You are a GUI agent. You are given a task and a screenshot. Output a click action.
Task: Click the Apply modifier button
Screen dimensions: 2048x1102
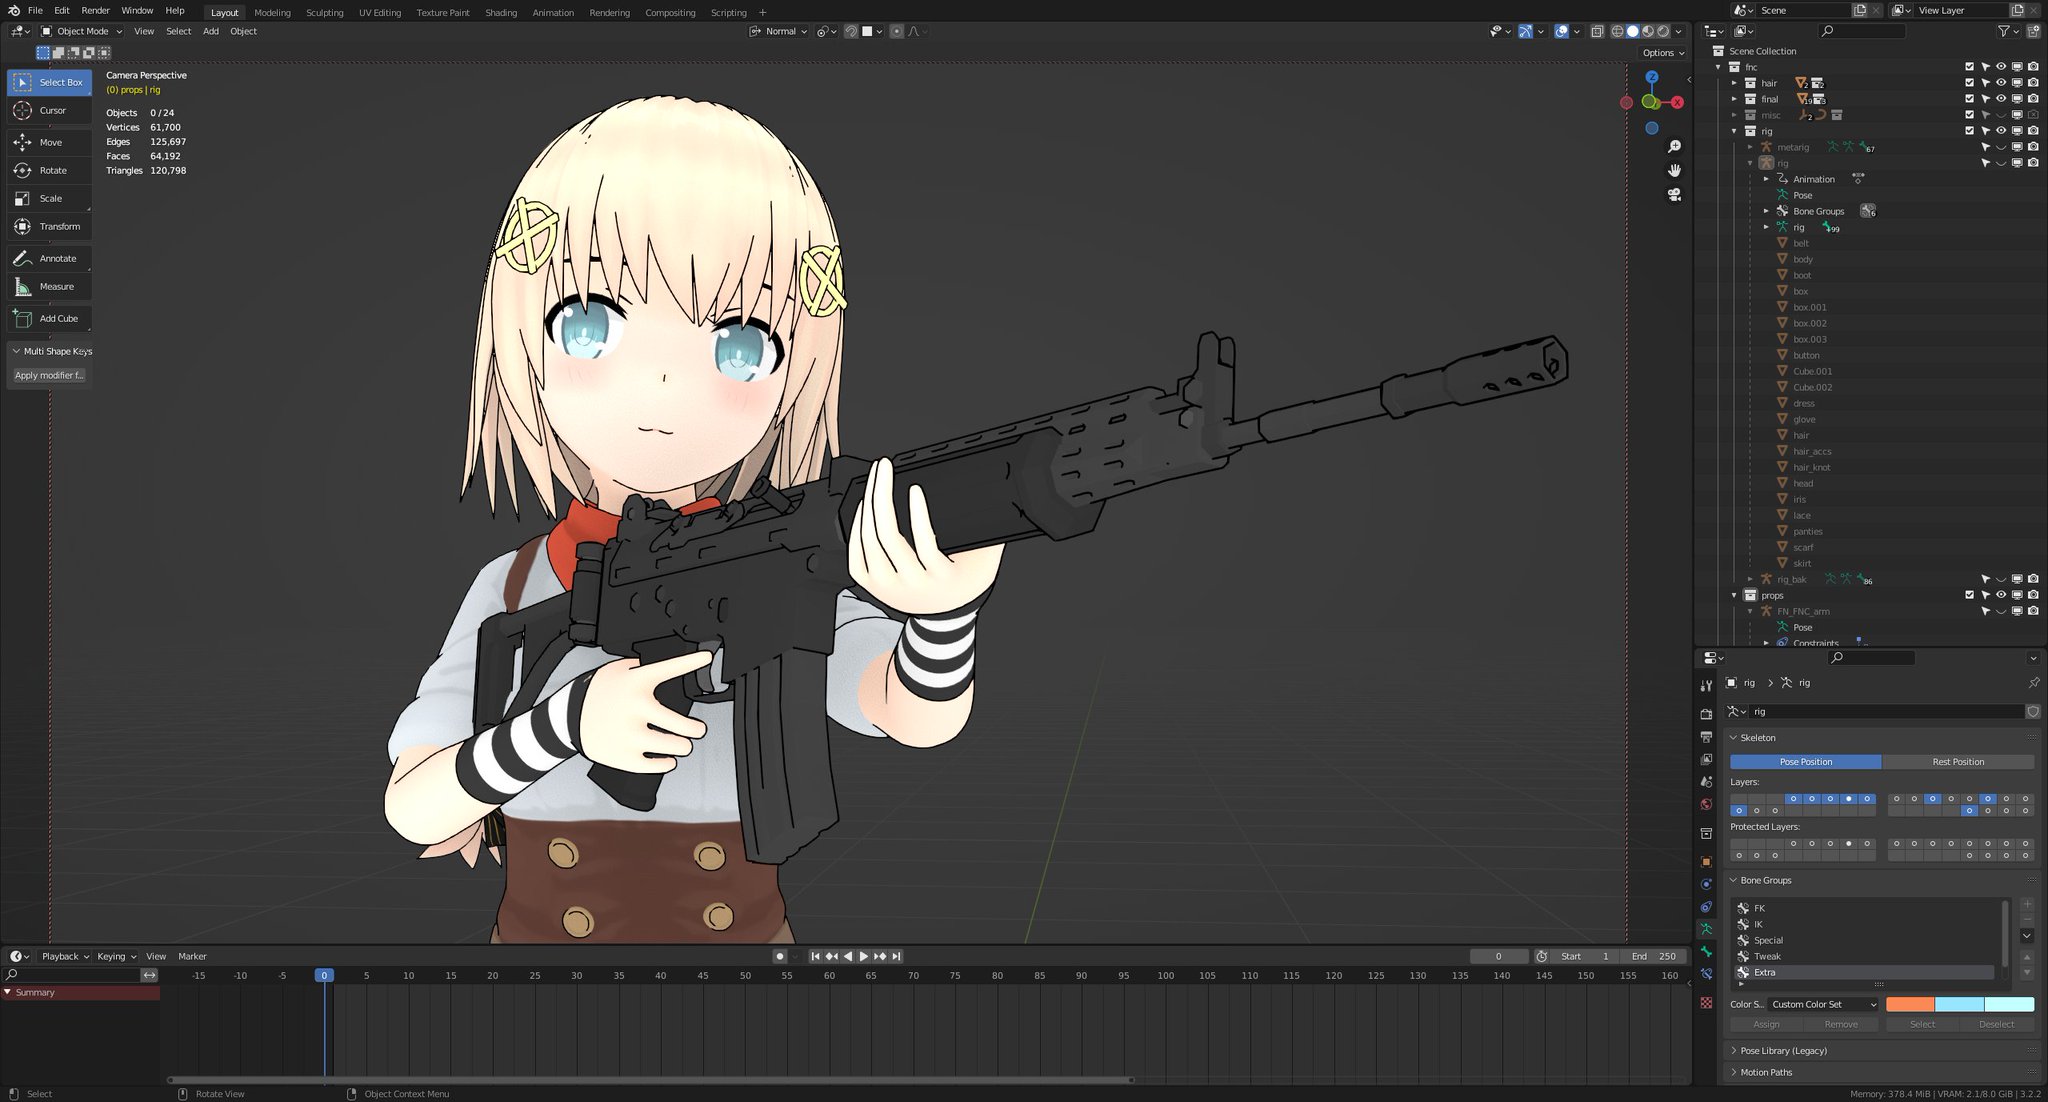pos(49,376)
